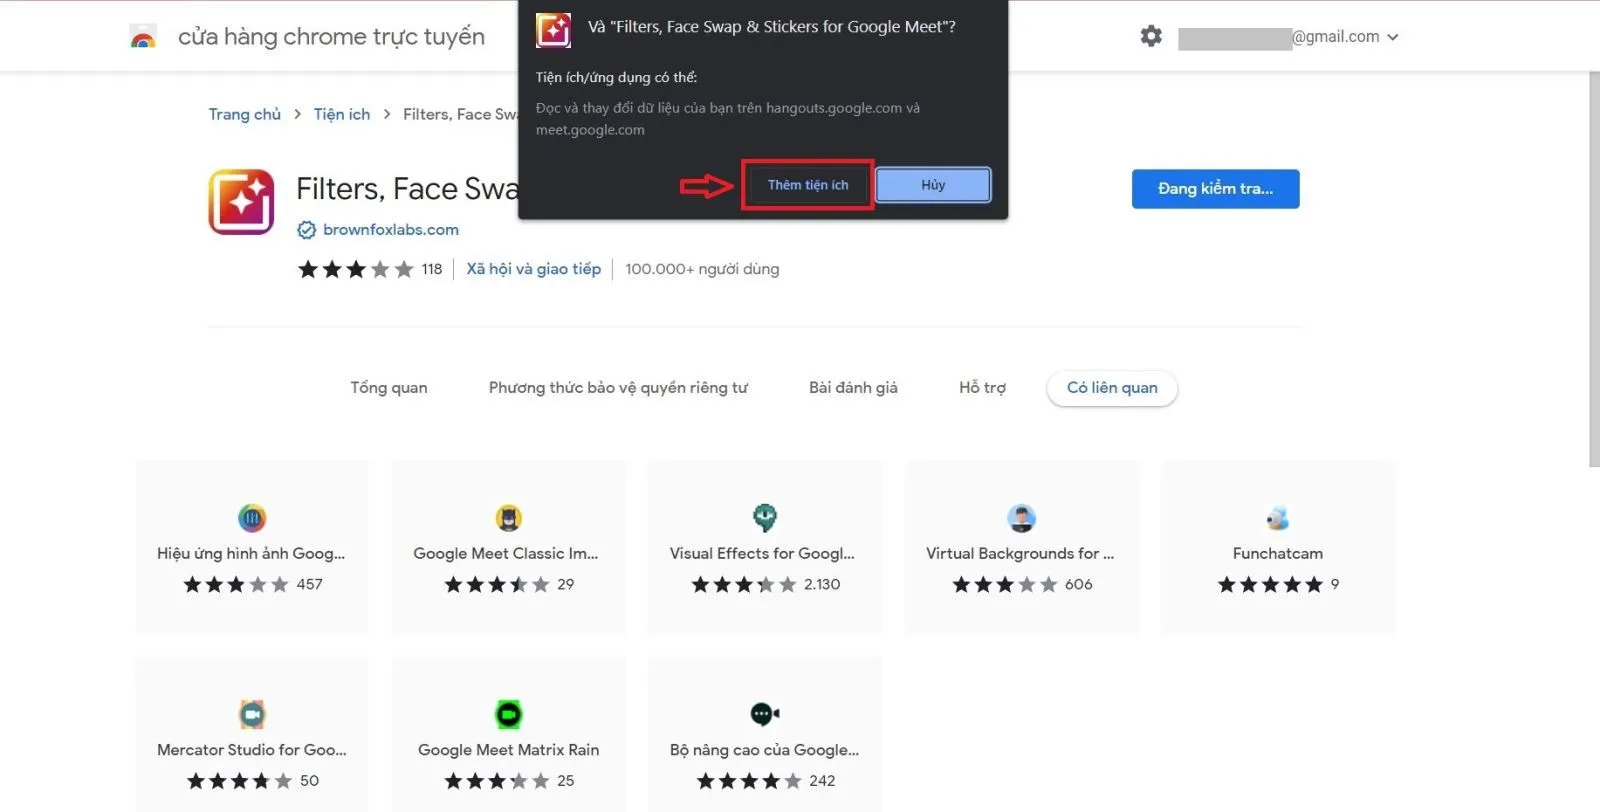This screenshot has height=812, width=1600.
Task: Click Virtual Backgrounds for ... avatar icon
Action: point(1021,518)
